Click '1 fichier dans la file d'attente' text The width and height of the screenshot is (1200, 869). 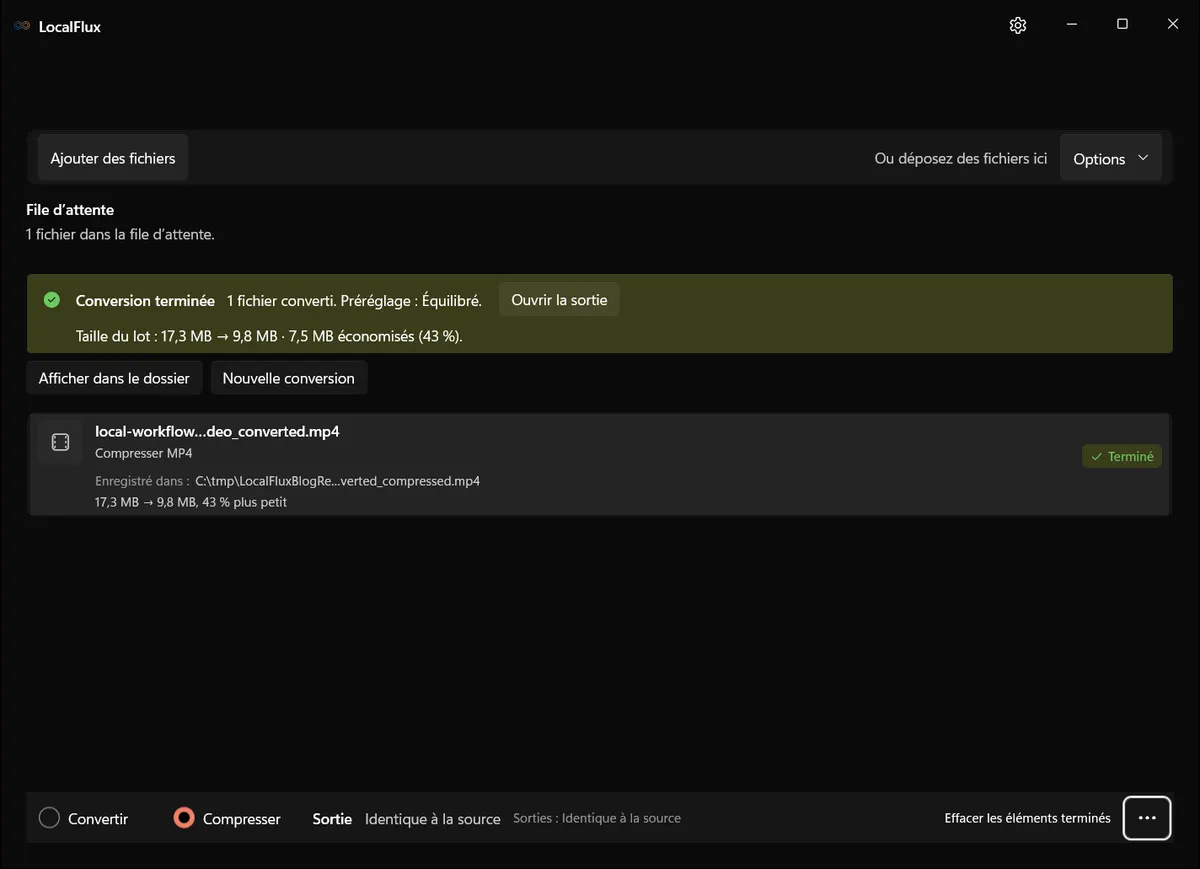120,234
